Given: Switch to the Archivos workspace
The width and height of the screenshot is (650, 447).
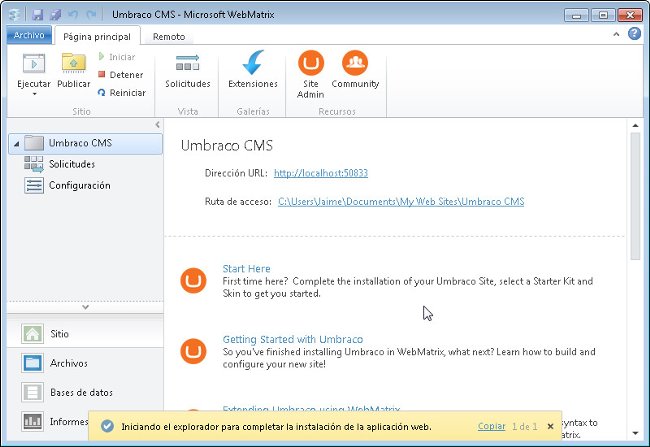Looking at the screenshot, I should click(85, 363).
